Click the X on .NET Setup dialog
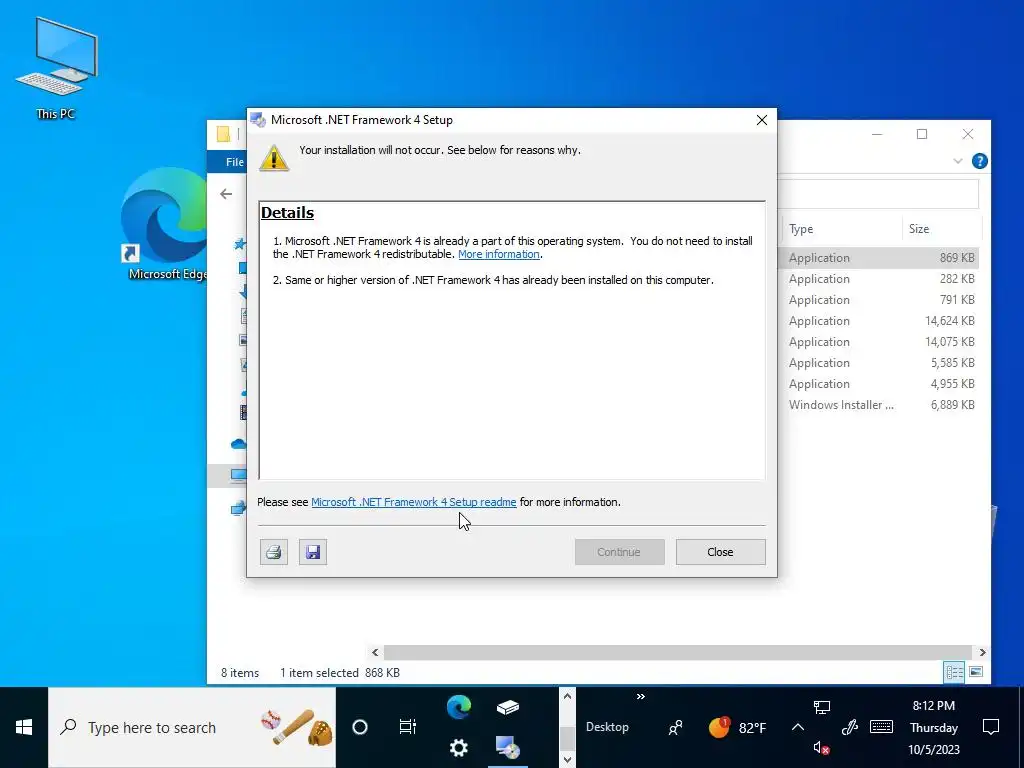This screenshot has height=768, width=1024. click(761, 120)
